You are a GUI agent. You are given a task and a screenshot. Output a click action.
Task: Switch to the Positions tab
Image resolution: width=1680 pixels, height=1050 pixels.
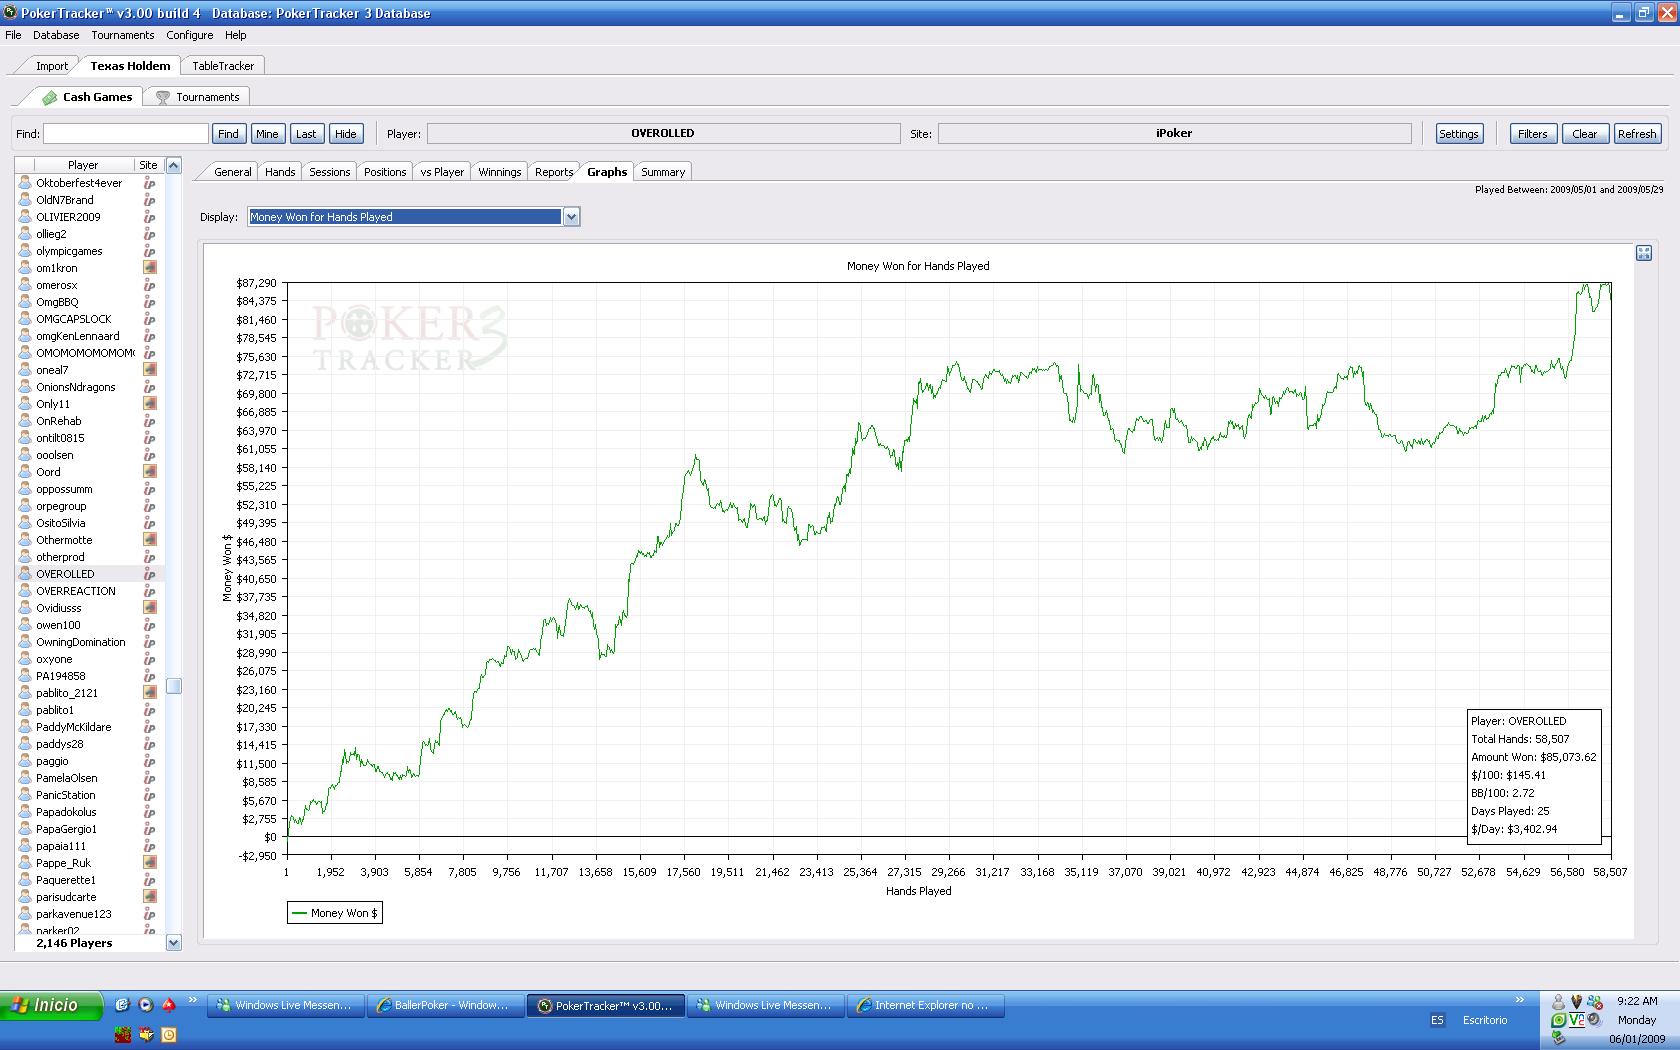click(x=385, y=172)
